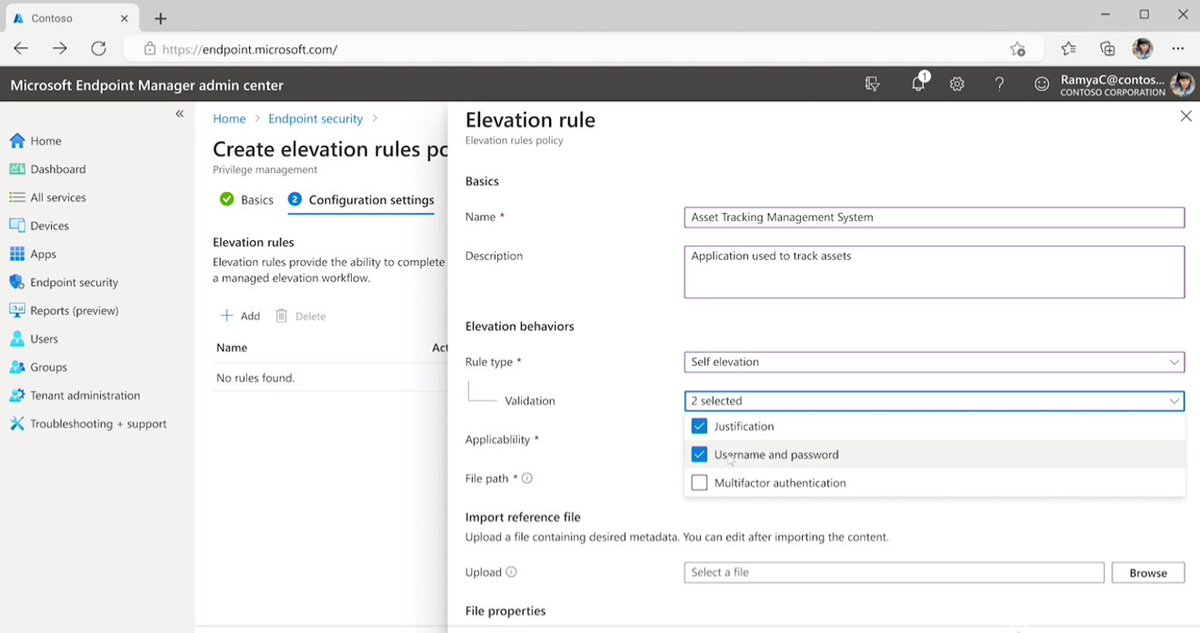The height and width of the screenshot is (633, 1200).
Task: Open directory and subscription filter icon
Action: (x=873, y=85)
